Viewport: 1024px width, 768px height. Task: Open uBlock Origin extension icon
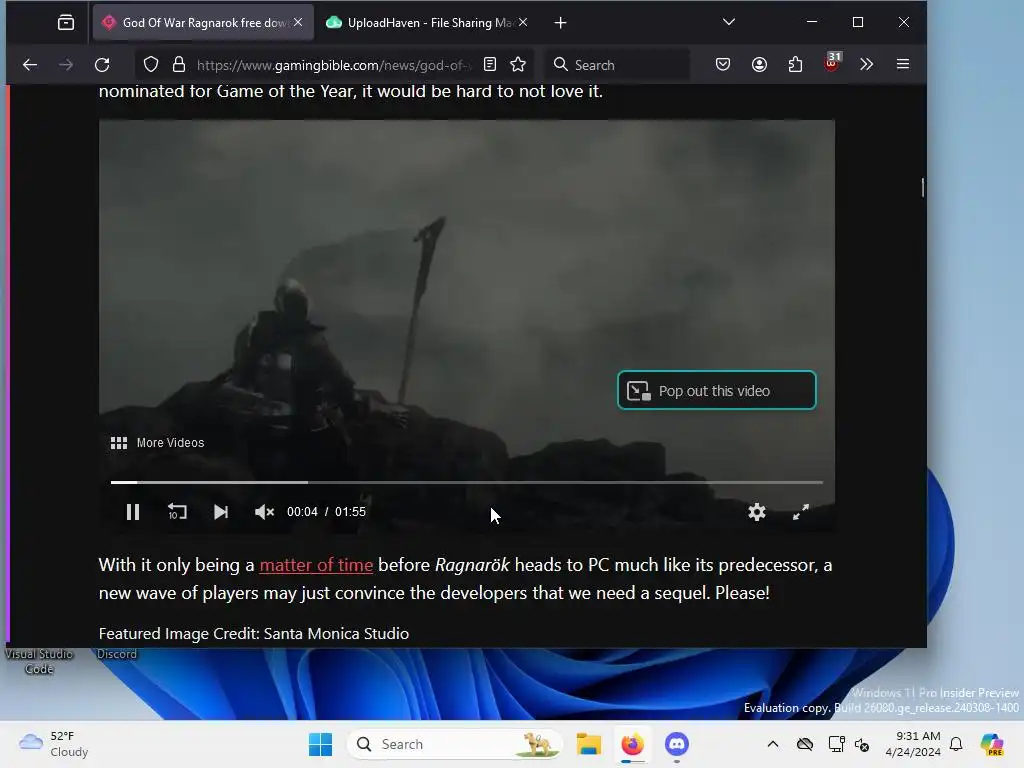[831, 63]
